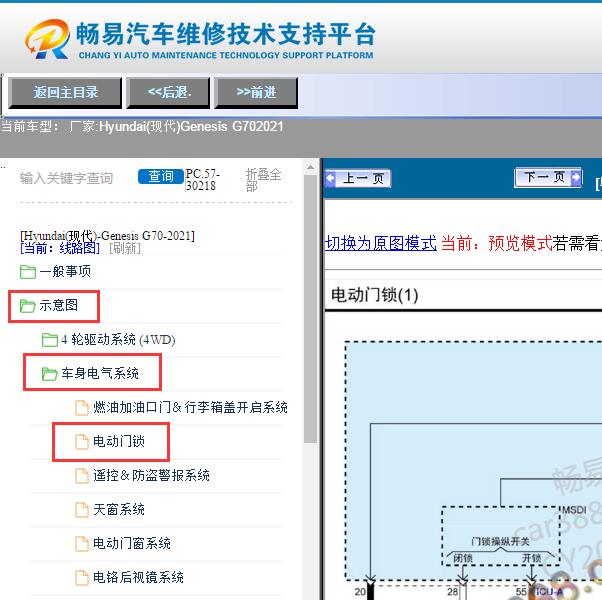The height and width of the screenshot is (600, 602).
Task: Click document icon beside 电铬后视镜系统
Action: point(81,577)
